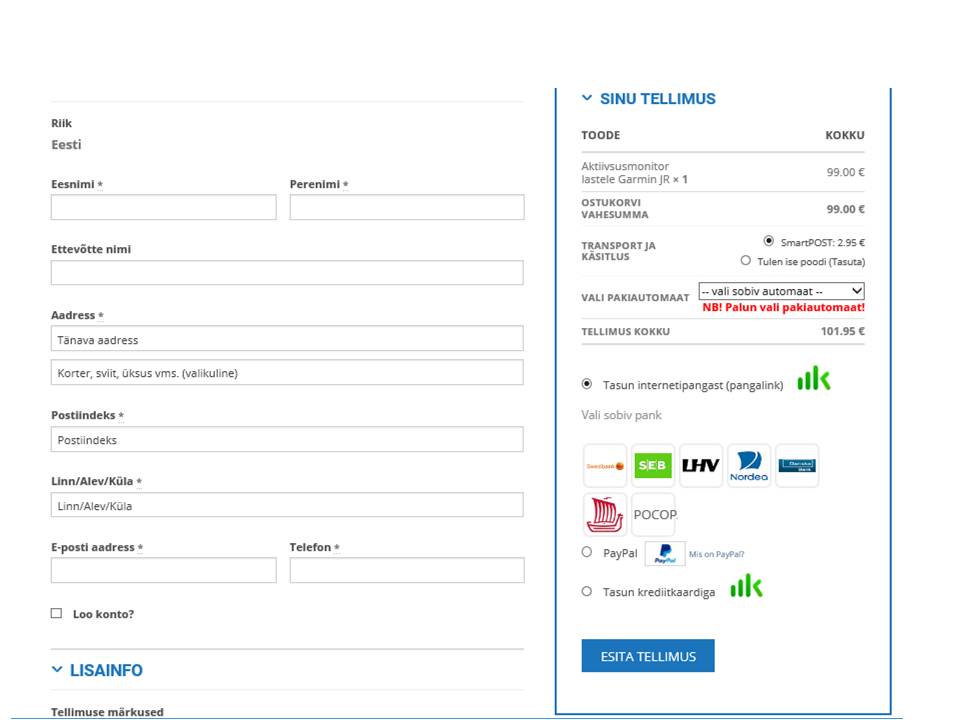The image size is (960, 720).
Task: Open the 'Mis on PayPal?' link
Action: 716,554
